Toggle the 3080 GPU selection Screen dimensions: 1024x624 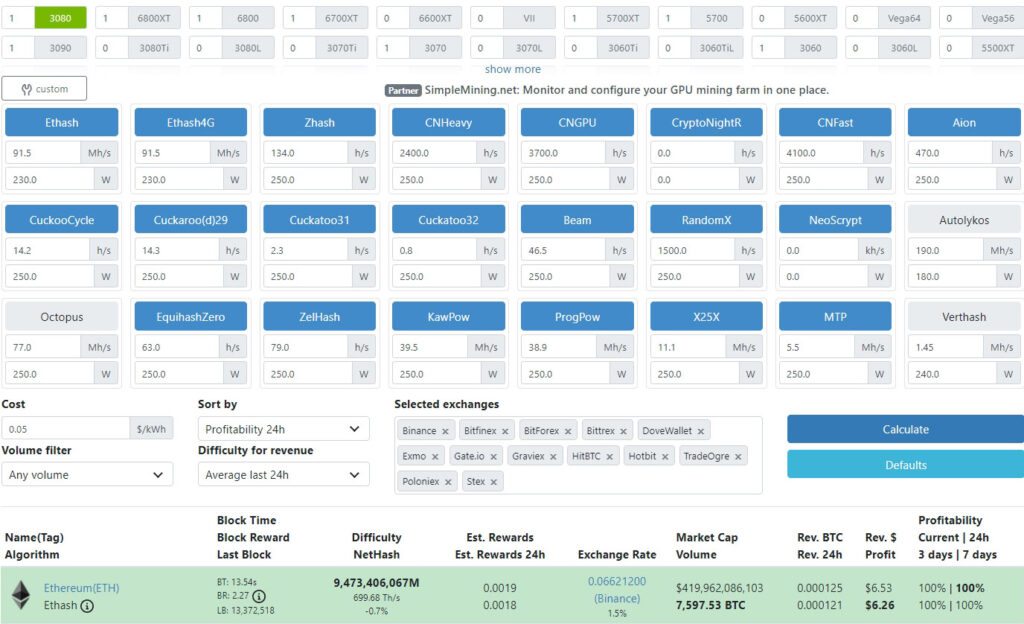[60, 18]
